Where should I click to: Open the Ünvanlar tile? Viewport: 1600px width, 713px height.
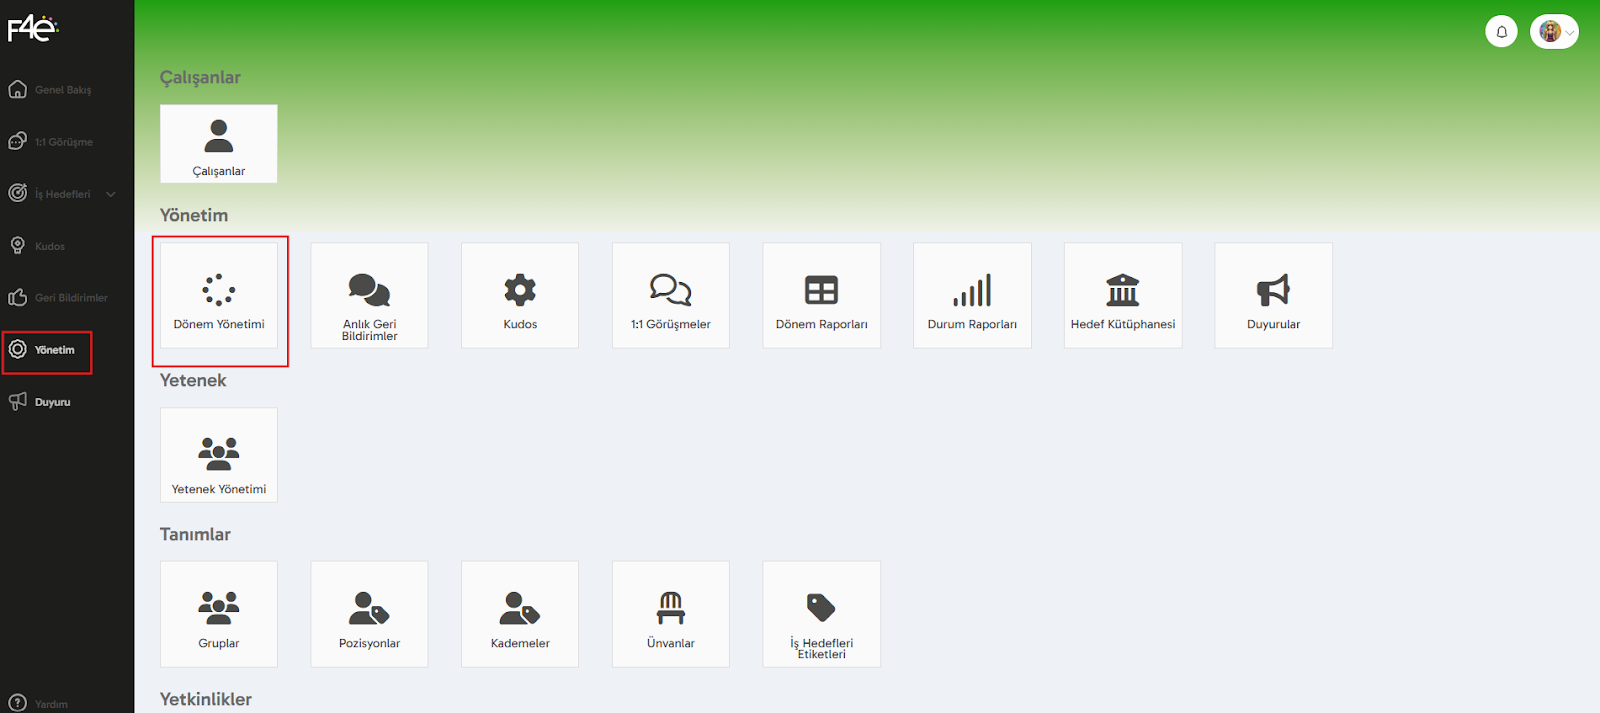pos(670,614)
